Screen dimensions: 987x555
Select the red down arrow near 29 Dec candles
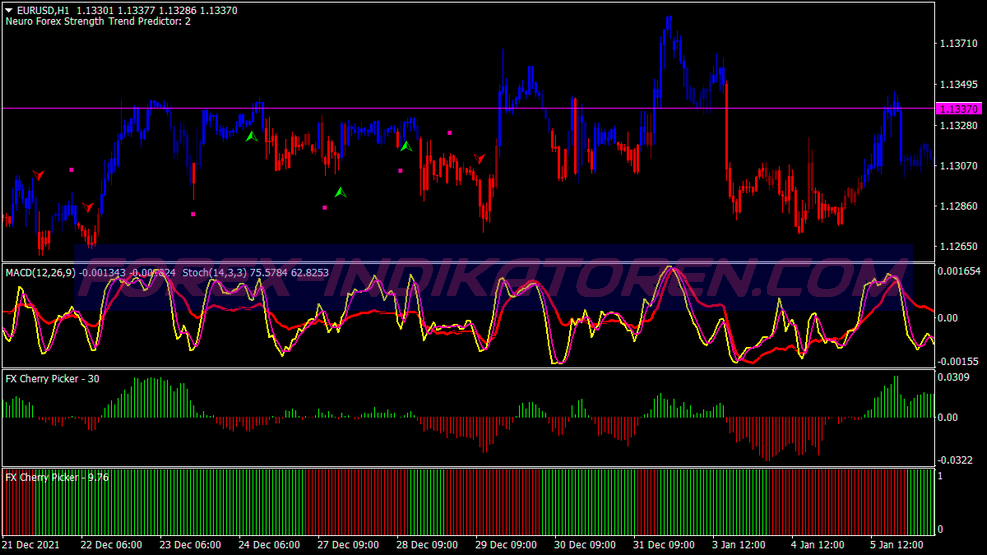click(479, 159)
